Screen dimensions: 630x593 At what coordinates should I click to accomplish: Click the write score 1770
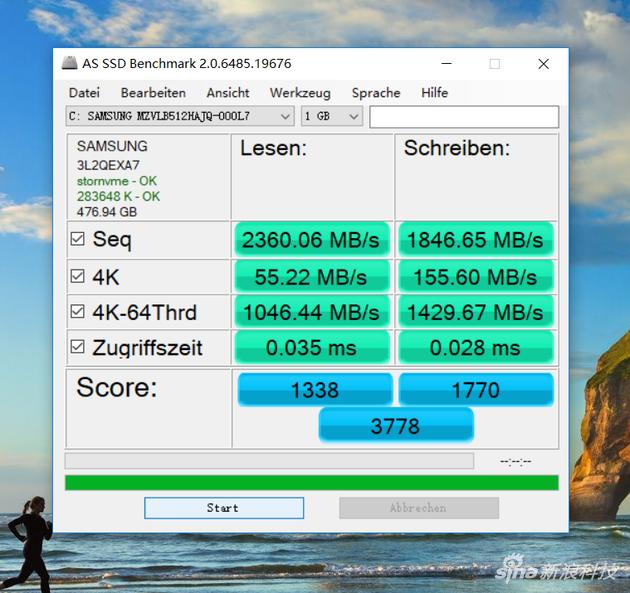pos(476,389)
